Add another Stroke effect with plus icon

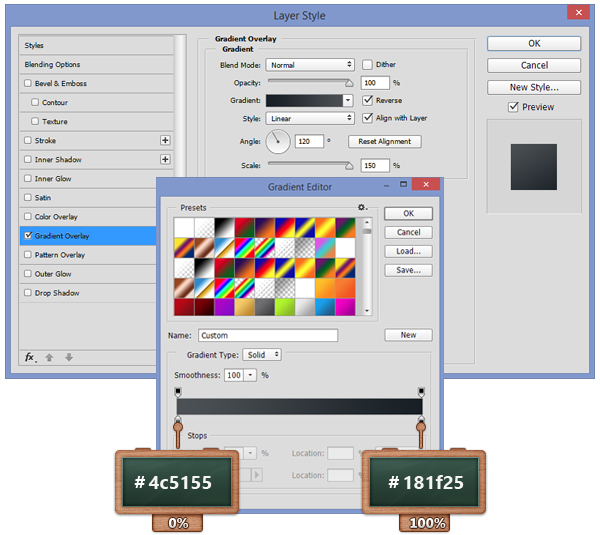point(165,141)
